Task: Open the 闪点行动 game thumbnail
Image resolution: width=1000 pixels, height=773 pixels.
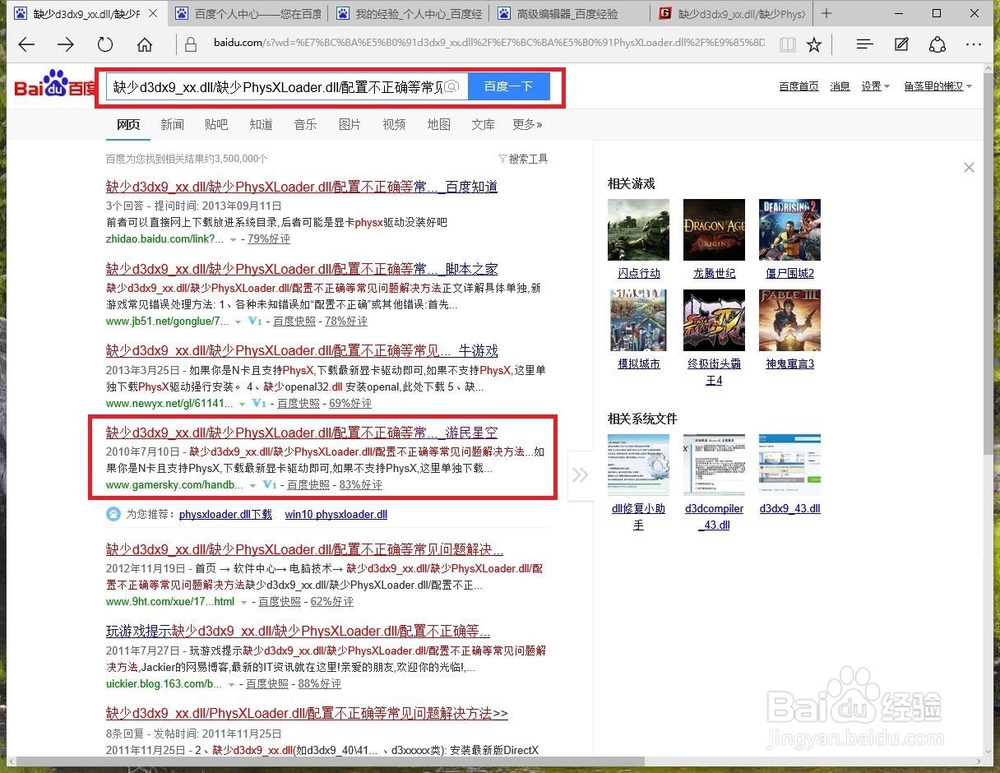Action: click(x=638, y=230)
